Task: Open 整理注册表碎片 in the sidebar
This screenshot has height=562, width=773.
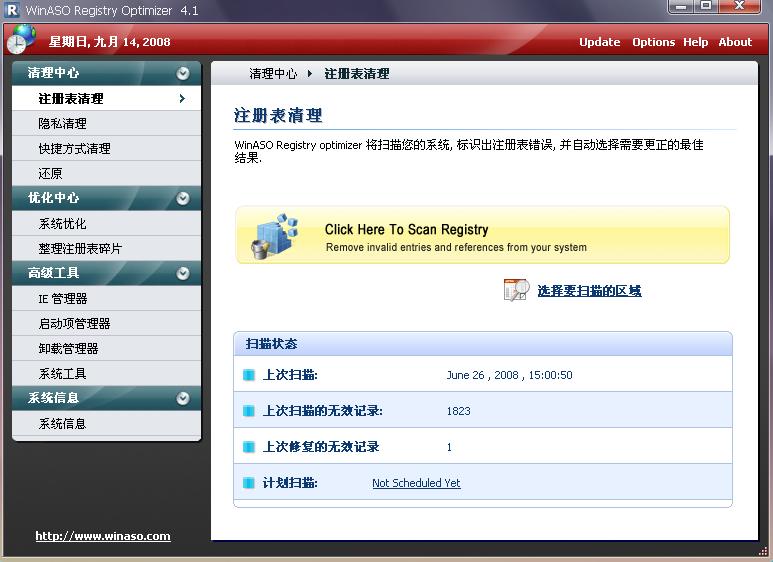Action: [x=106, y=248]
